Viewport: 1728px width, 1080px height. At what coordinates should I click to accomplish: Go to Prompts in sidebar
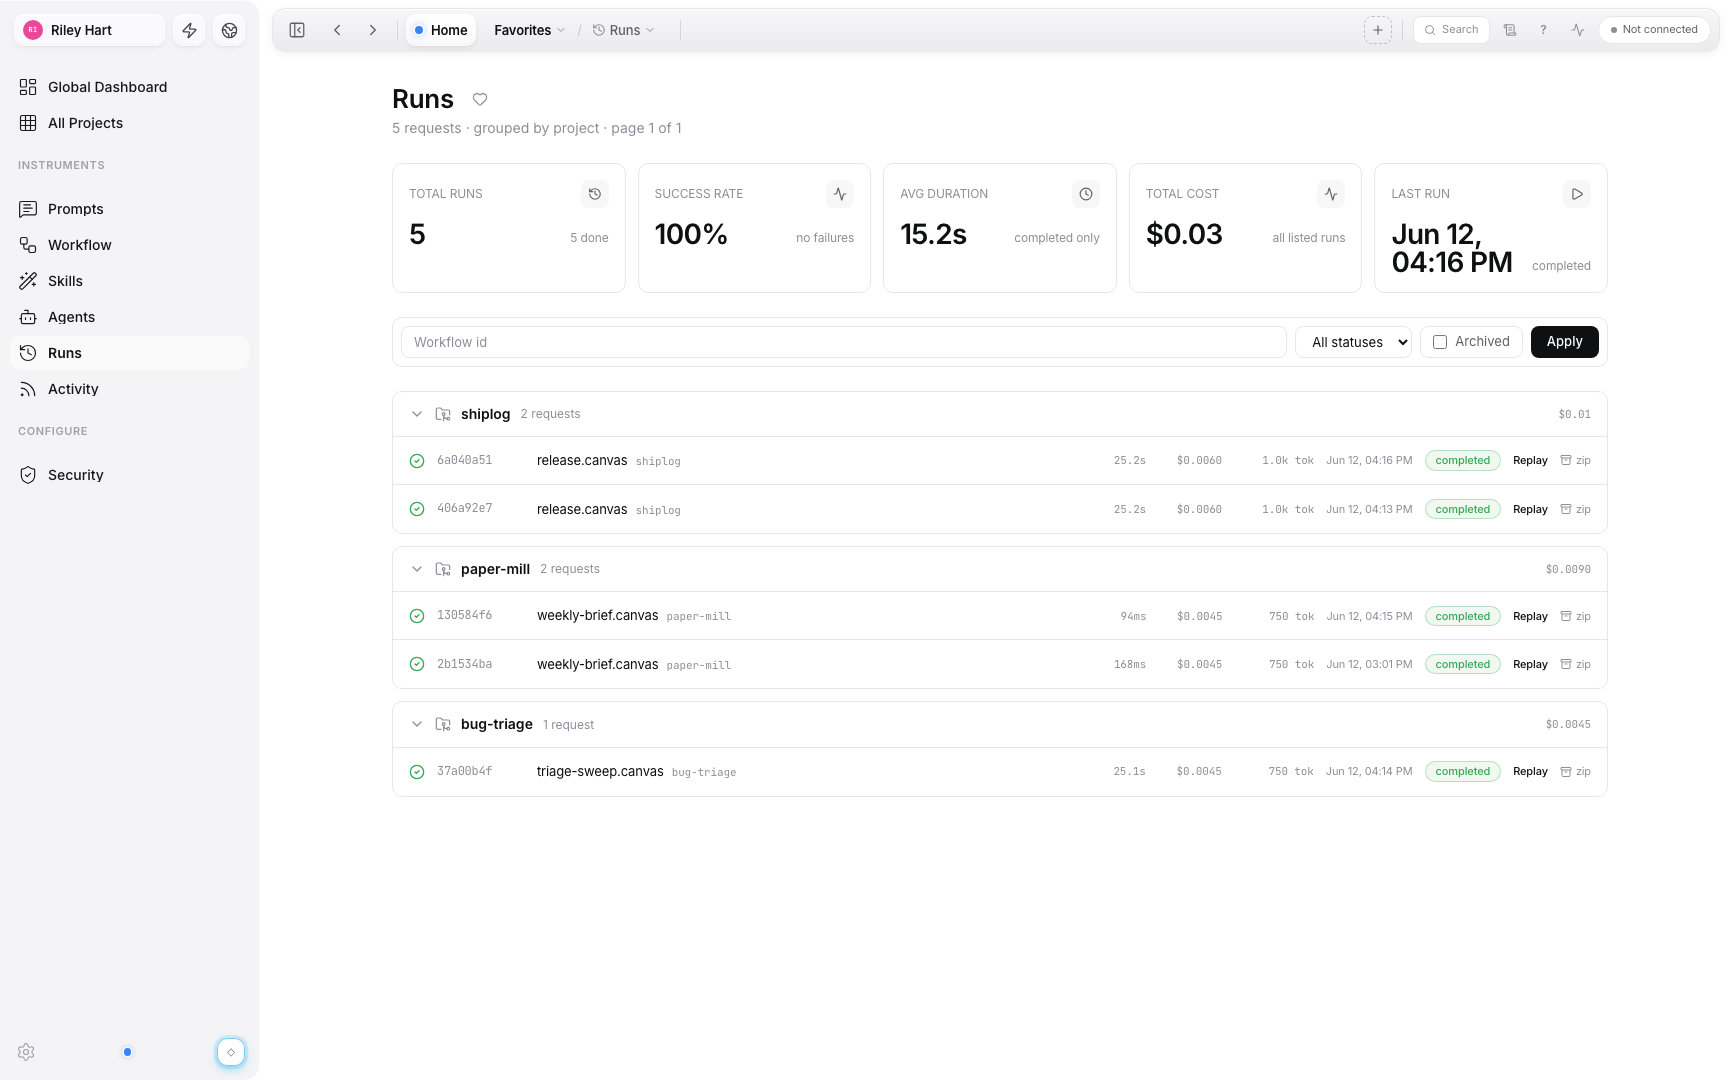pos(129,209)
